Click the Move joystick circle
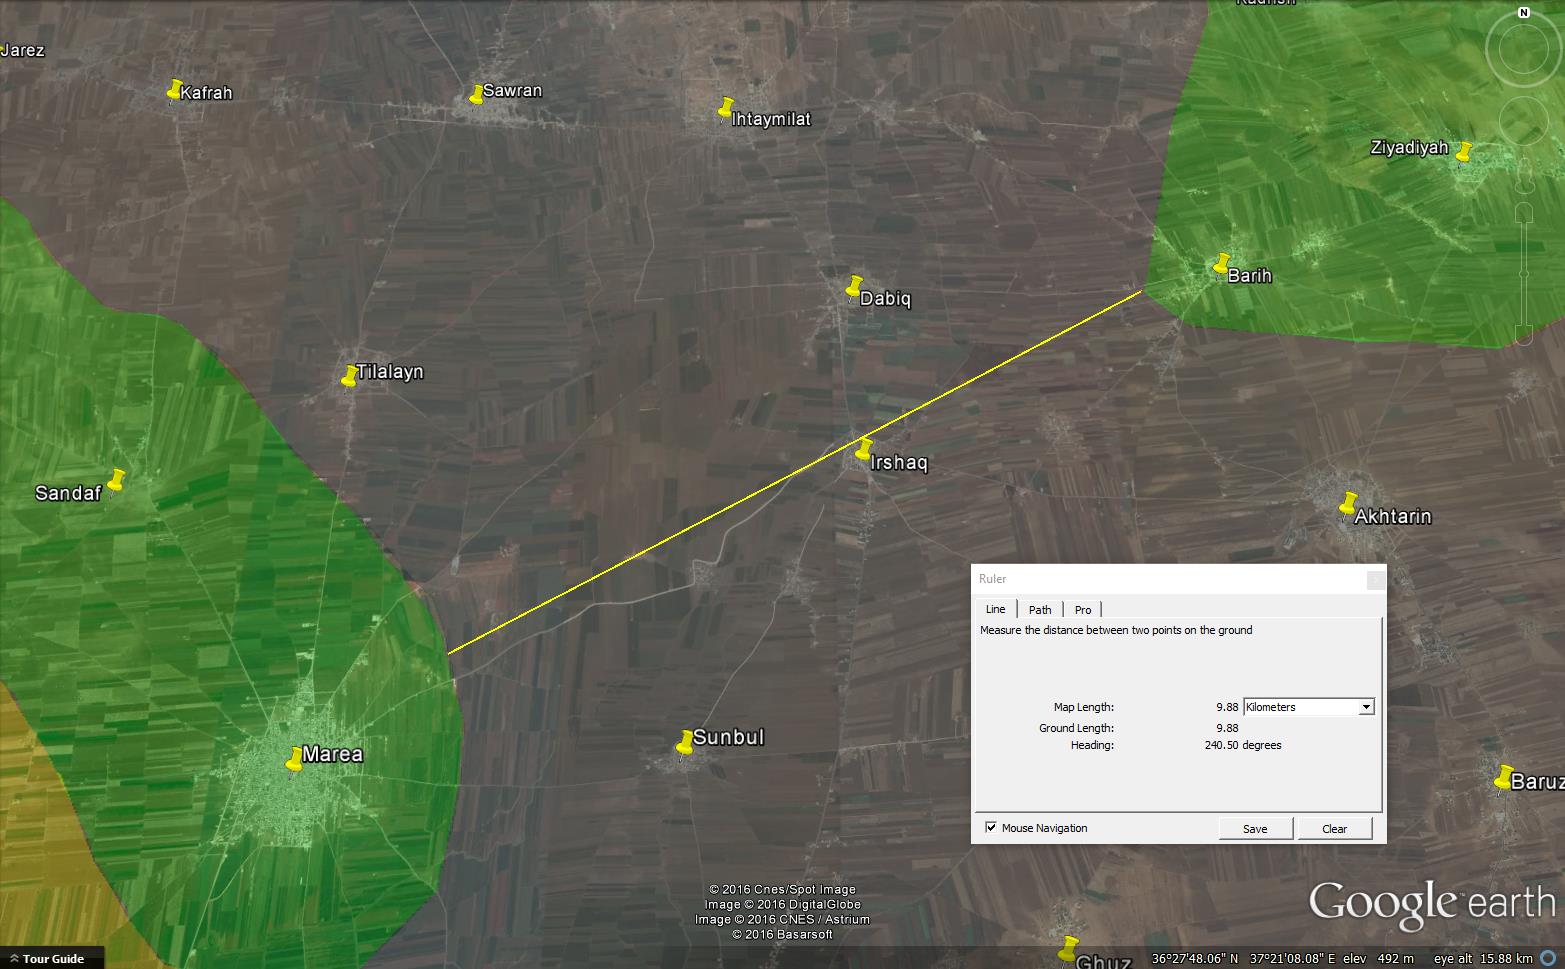The width and height of the screenshot is (1565, 969). (x=1523, y=122)
